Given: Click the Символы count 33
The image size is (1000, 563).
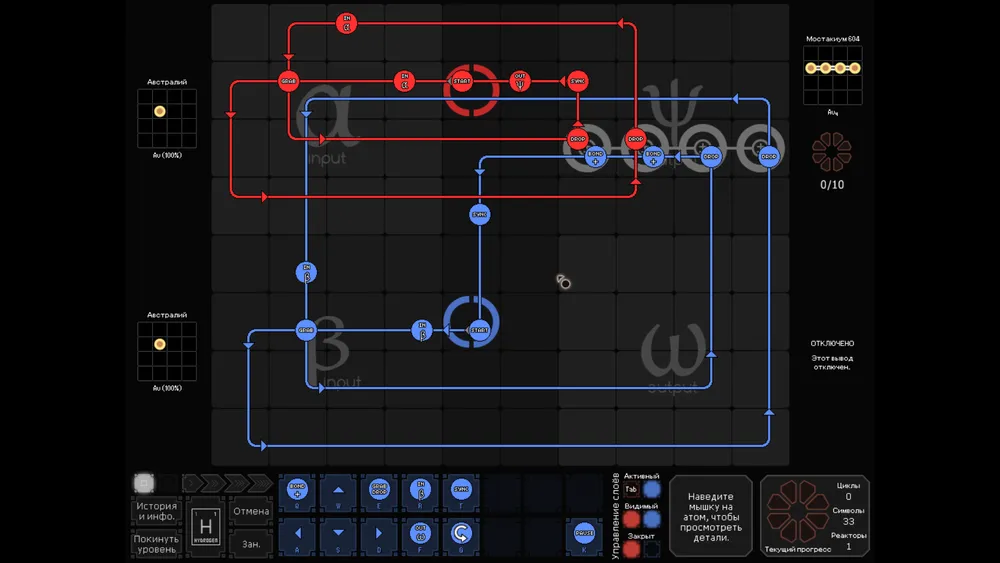Looking at the screenshot, I should point(848,522).
